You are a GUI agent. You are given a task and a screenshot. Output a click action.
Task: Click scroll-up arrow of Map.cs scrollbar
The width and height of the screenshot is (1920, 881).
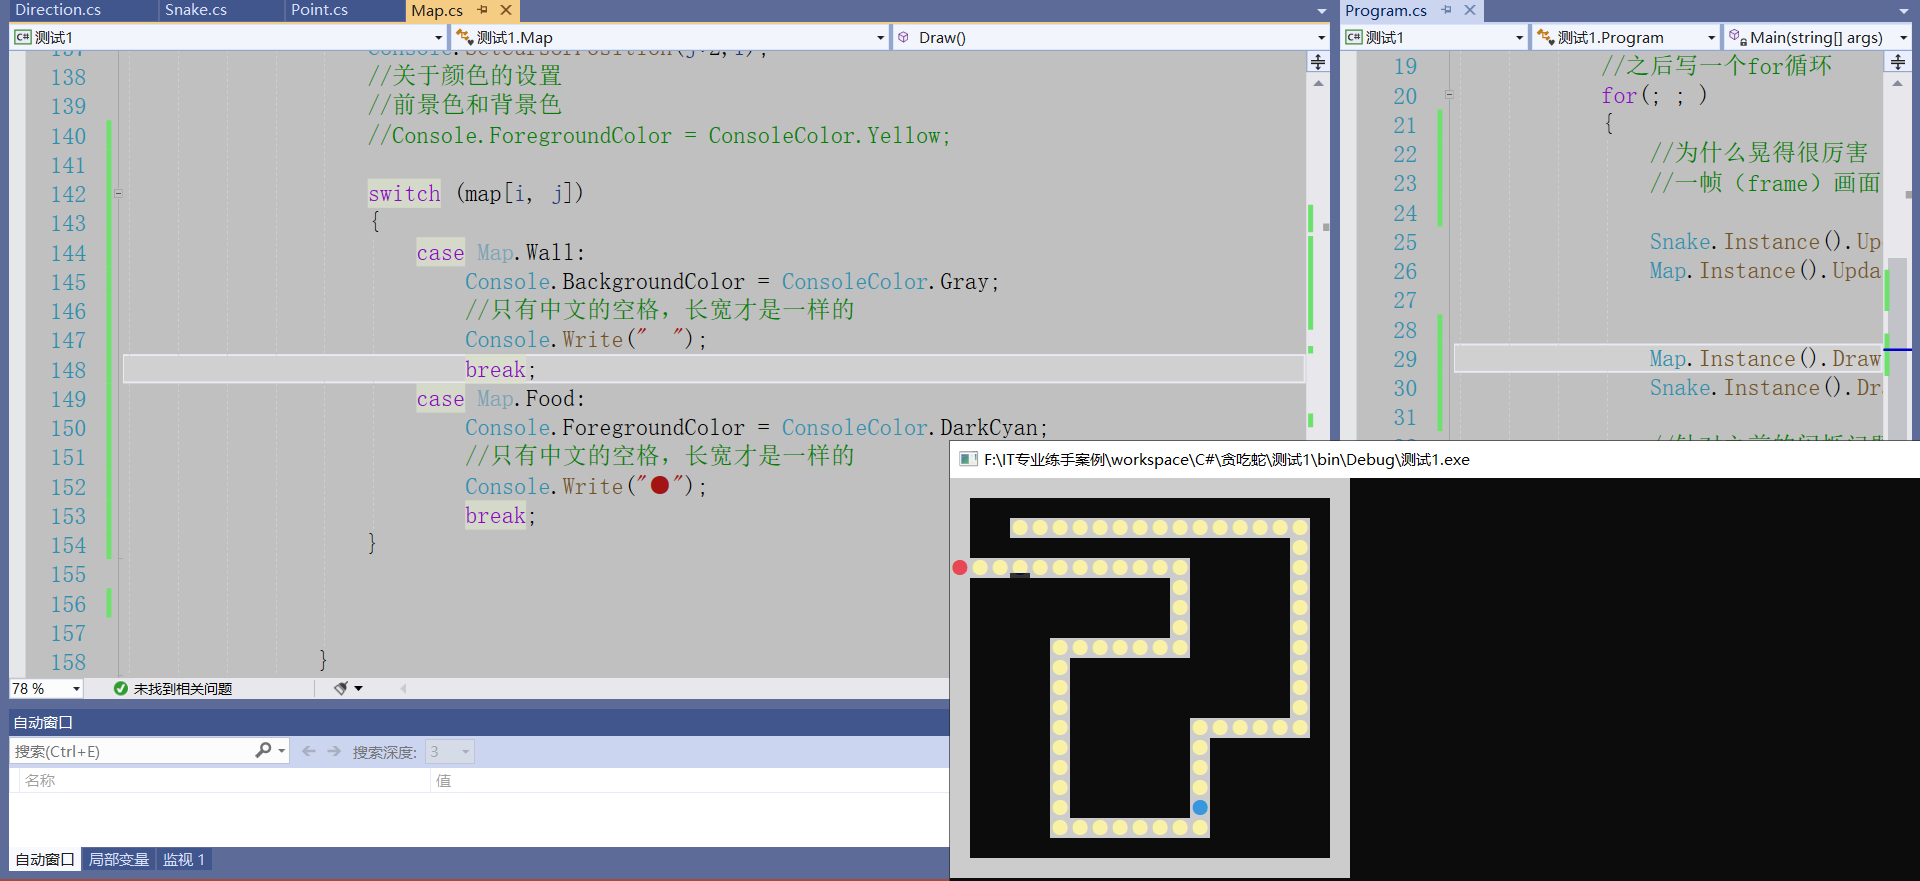(x=1318, y=84)
